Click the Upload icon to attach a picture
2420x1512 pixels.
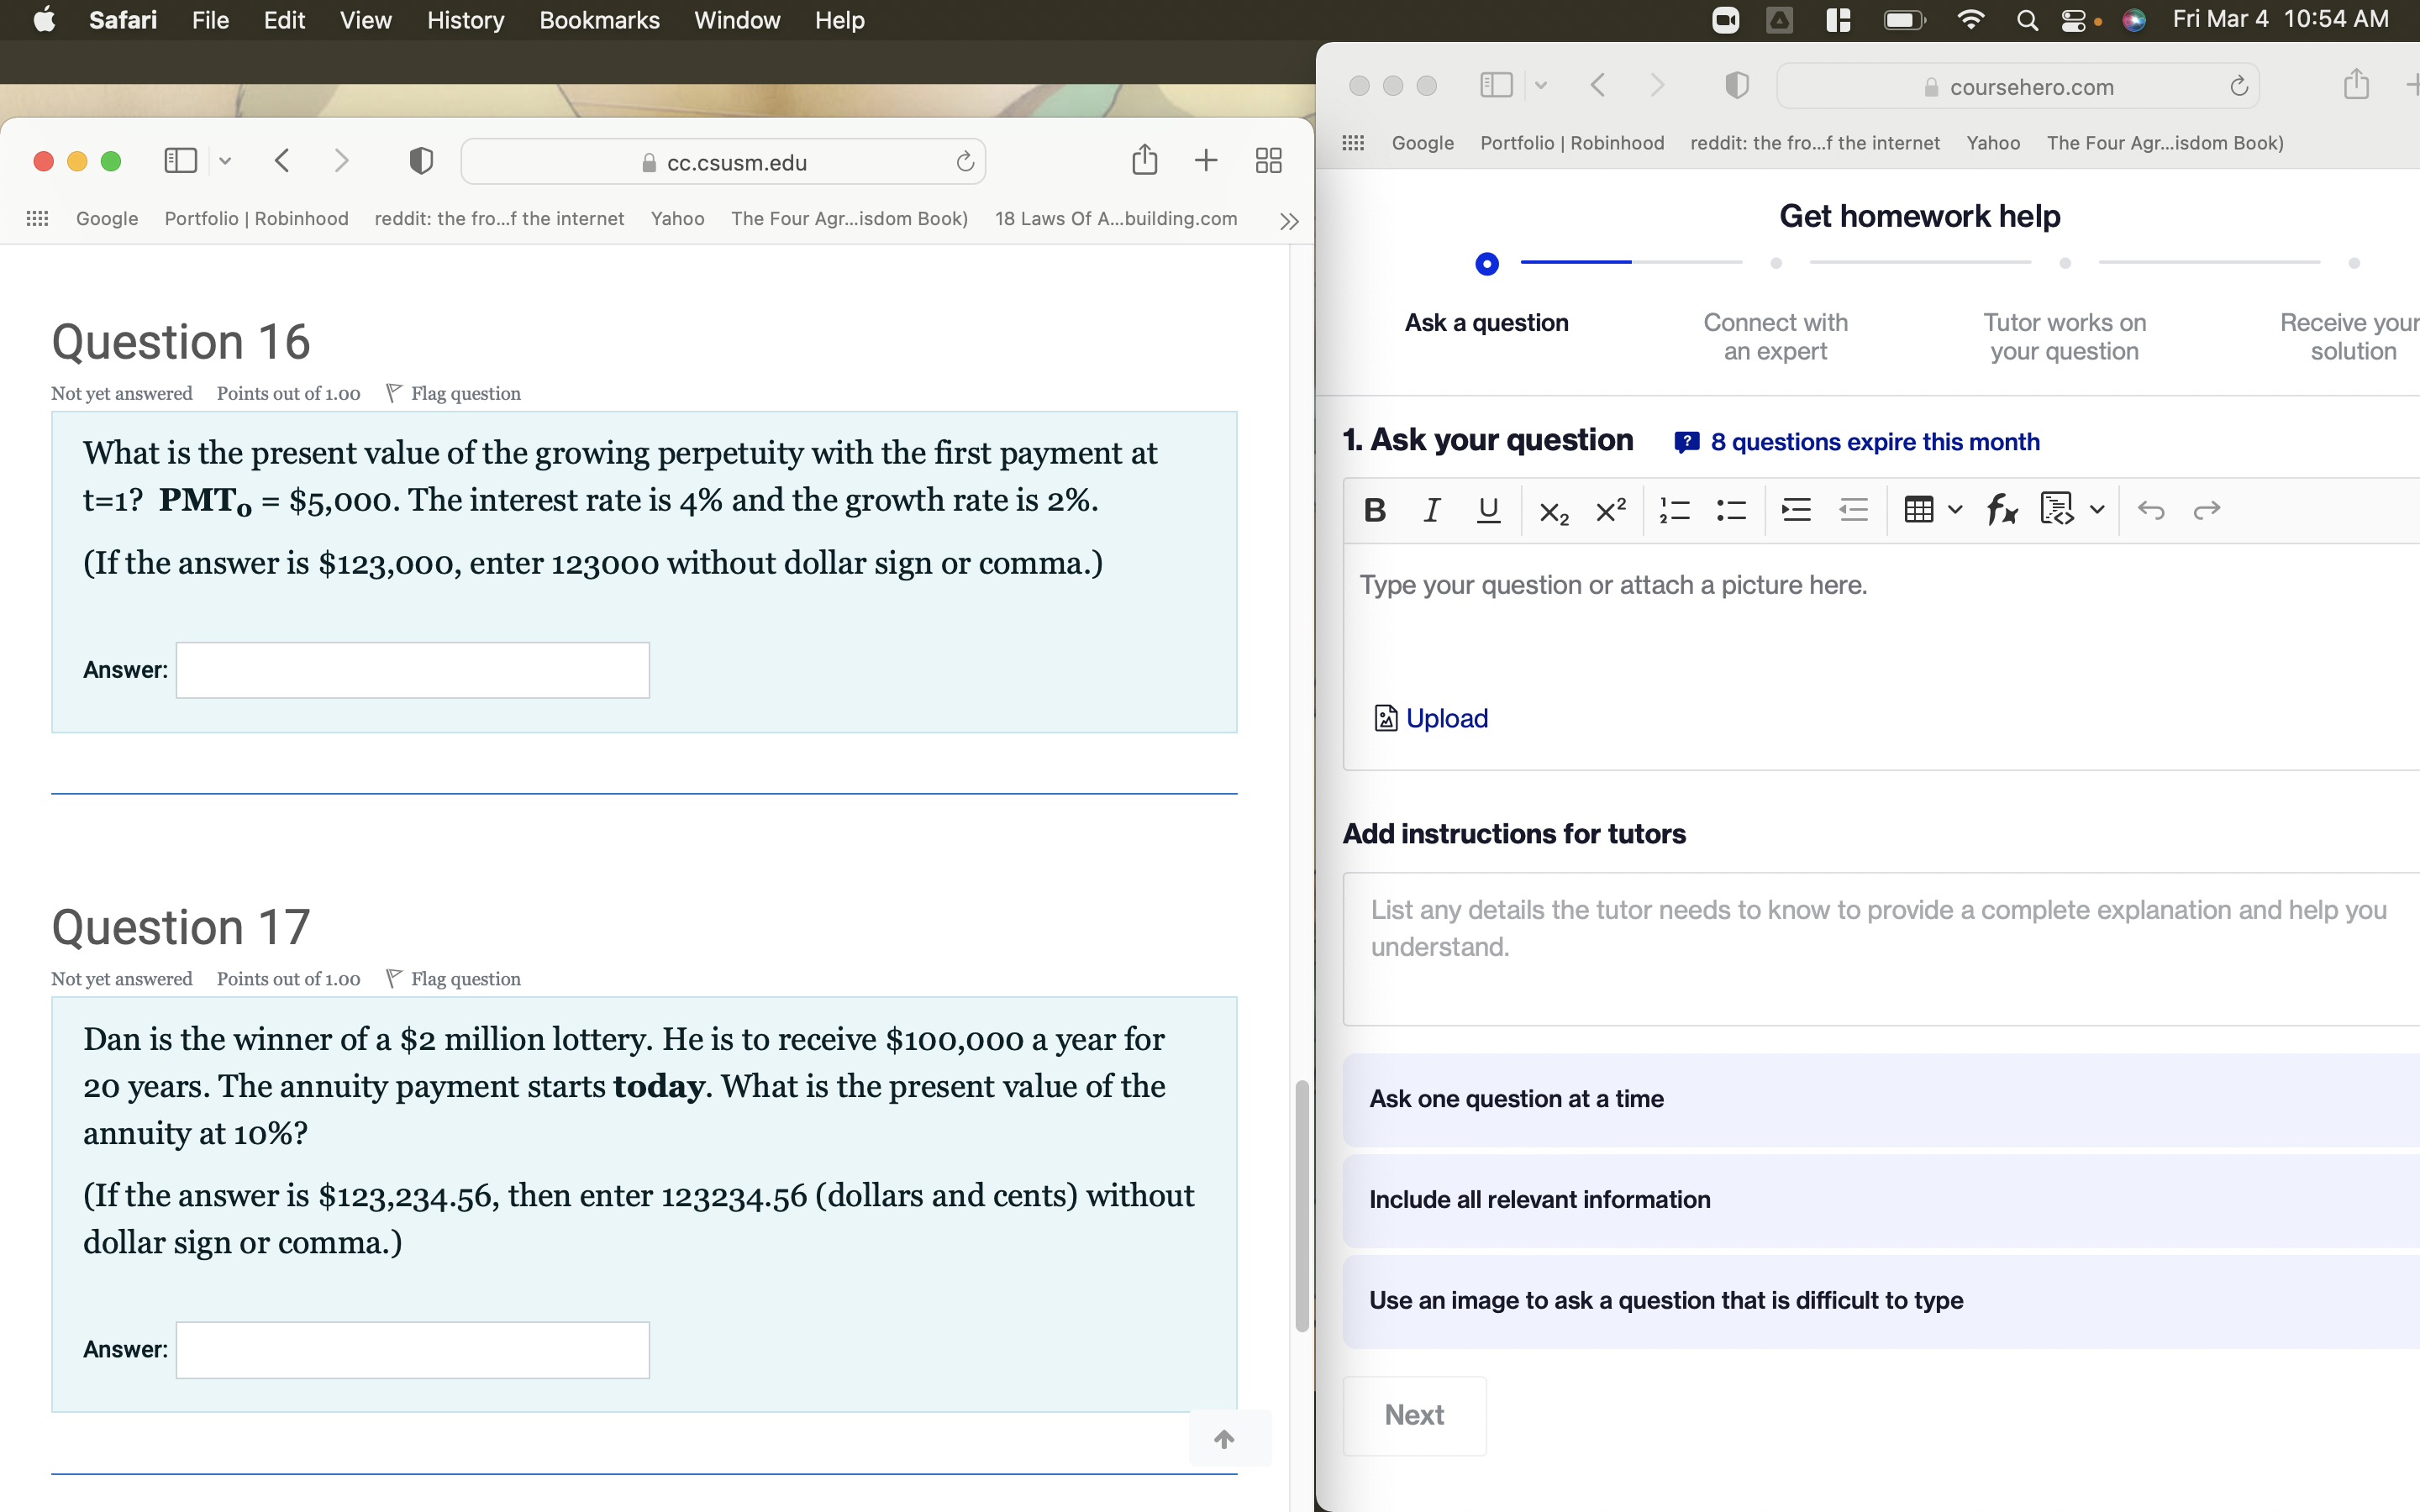(1386, 717)
